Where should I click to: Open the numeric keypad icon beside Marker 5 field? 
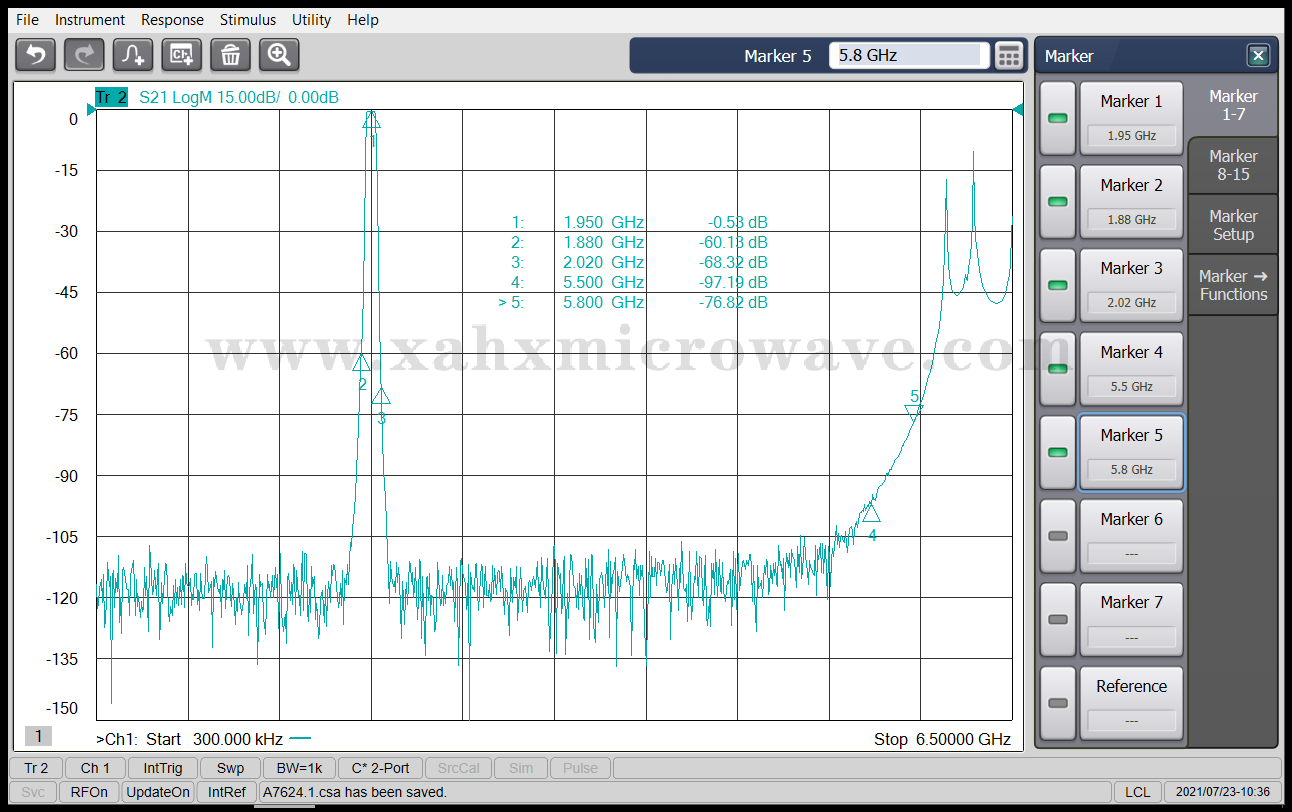pyautogui.click(x=1010, y=55)
